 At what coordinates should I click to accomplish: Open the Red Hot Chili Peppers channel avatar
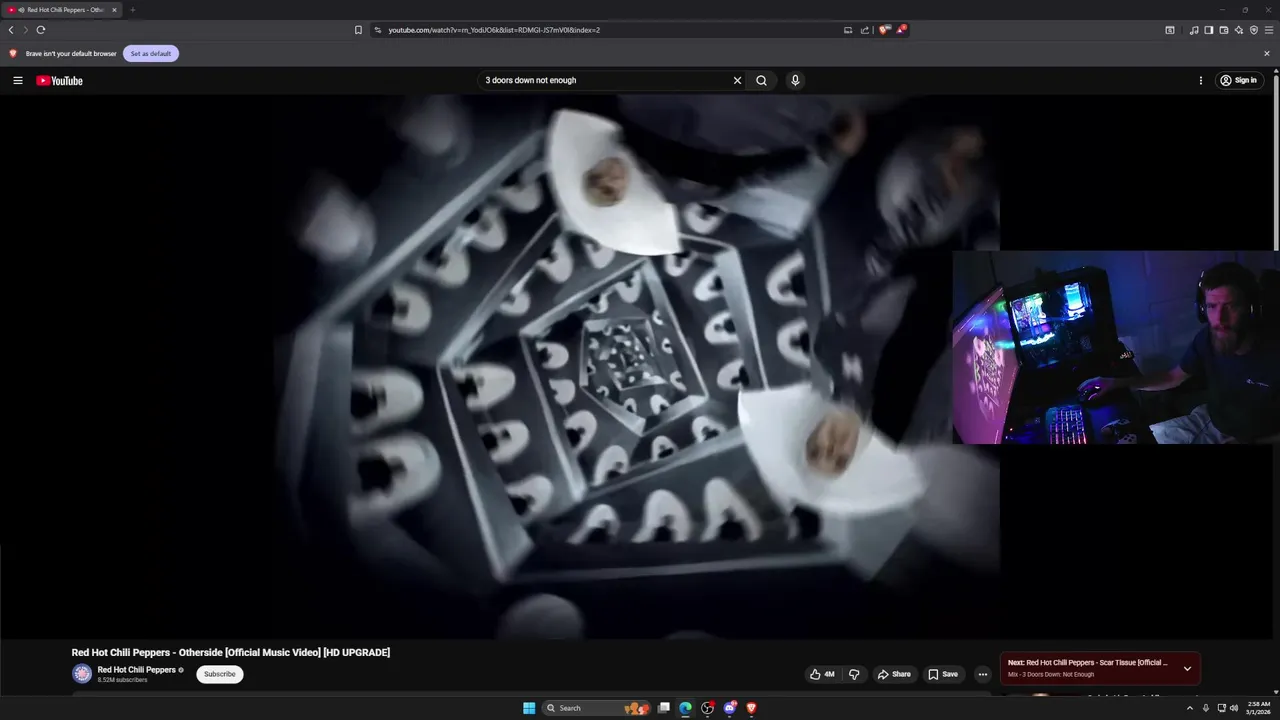point(82,674)
